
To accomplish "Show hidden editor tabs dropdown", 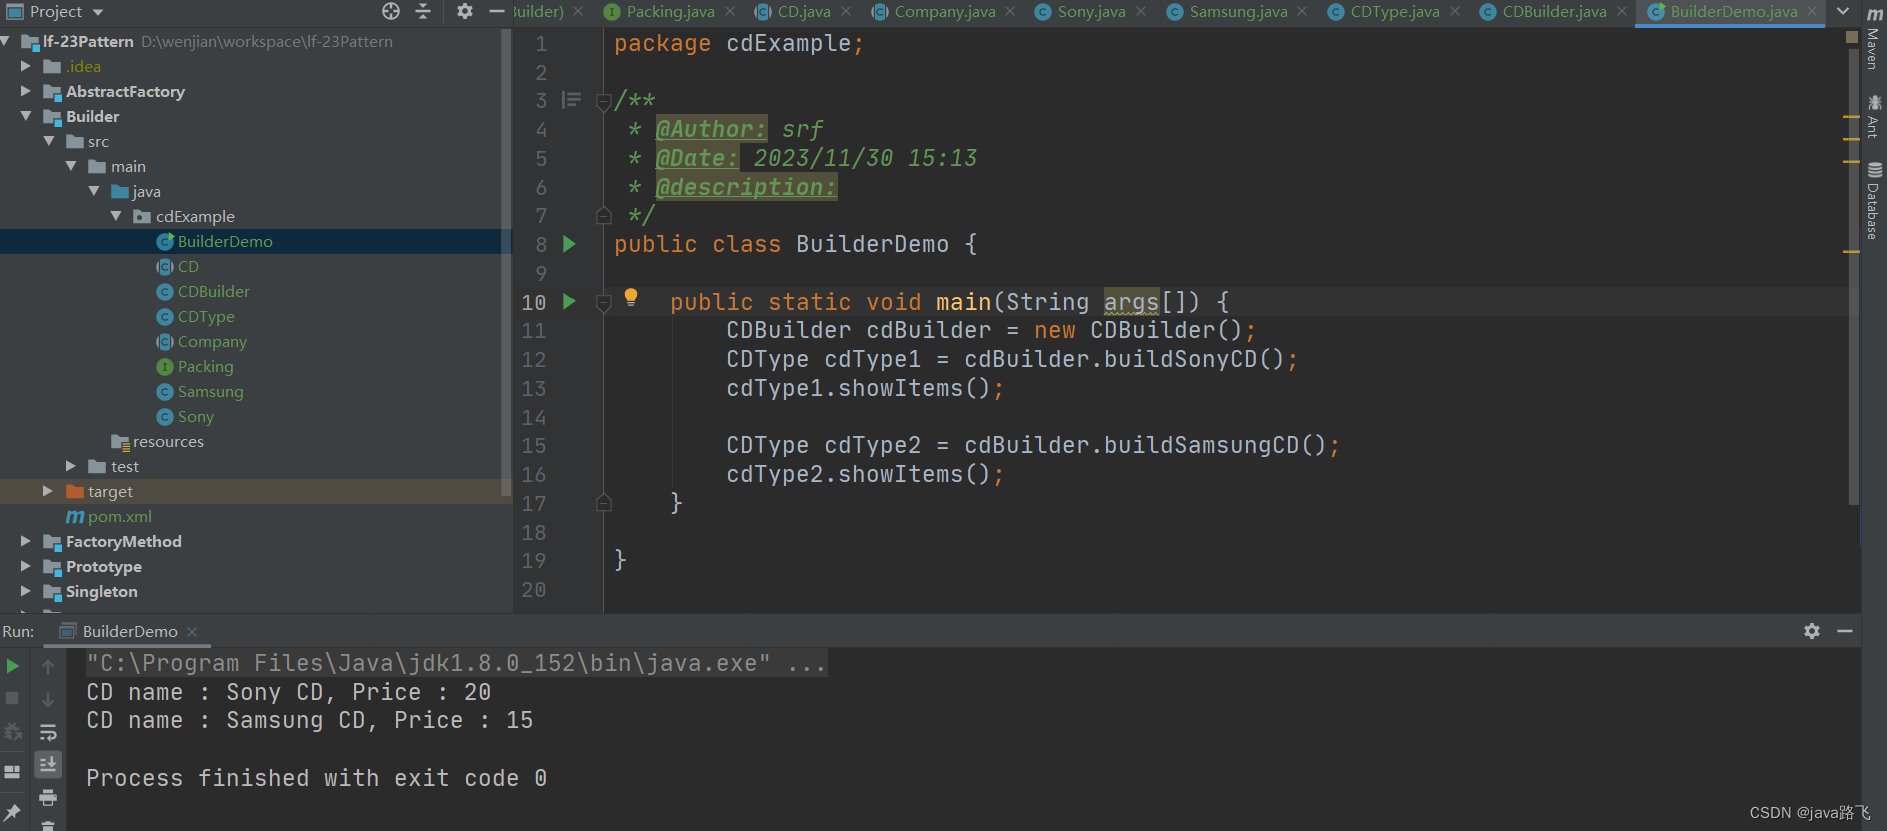I will coord(1843,11).
